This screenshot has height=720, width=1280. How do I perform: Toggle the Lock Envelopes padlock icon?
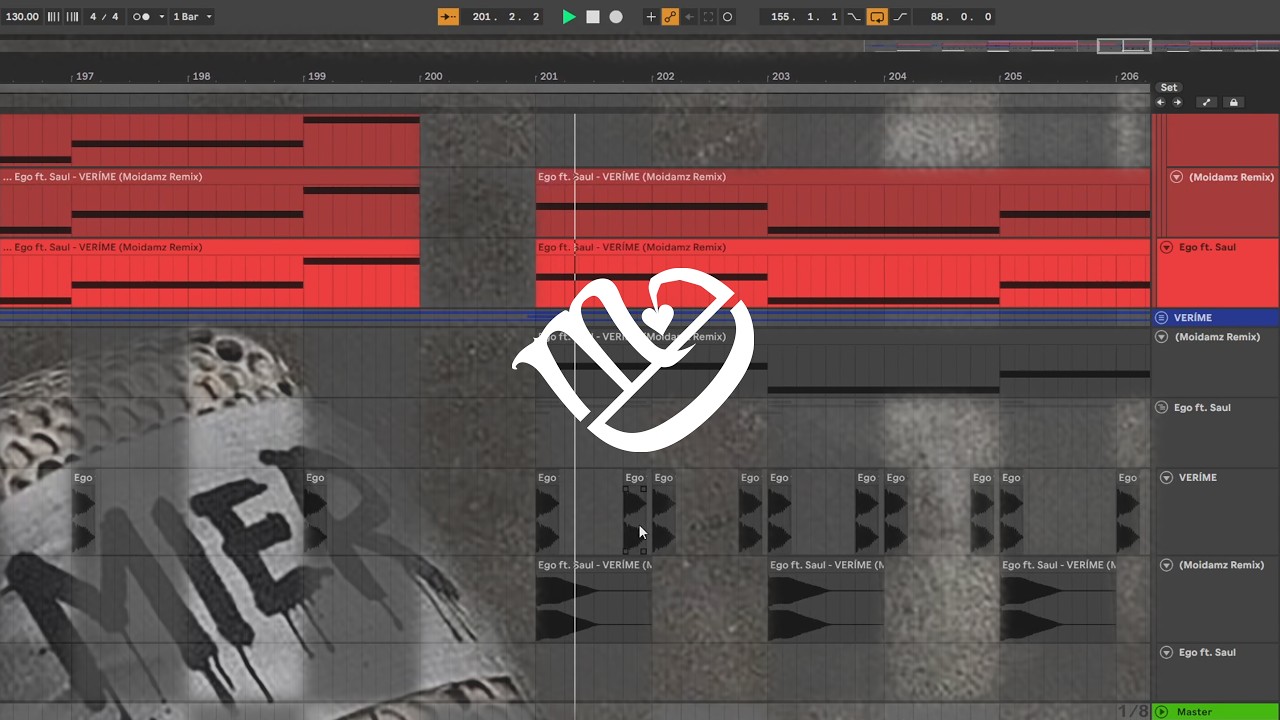1233,102
